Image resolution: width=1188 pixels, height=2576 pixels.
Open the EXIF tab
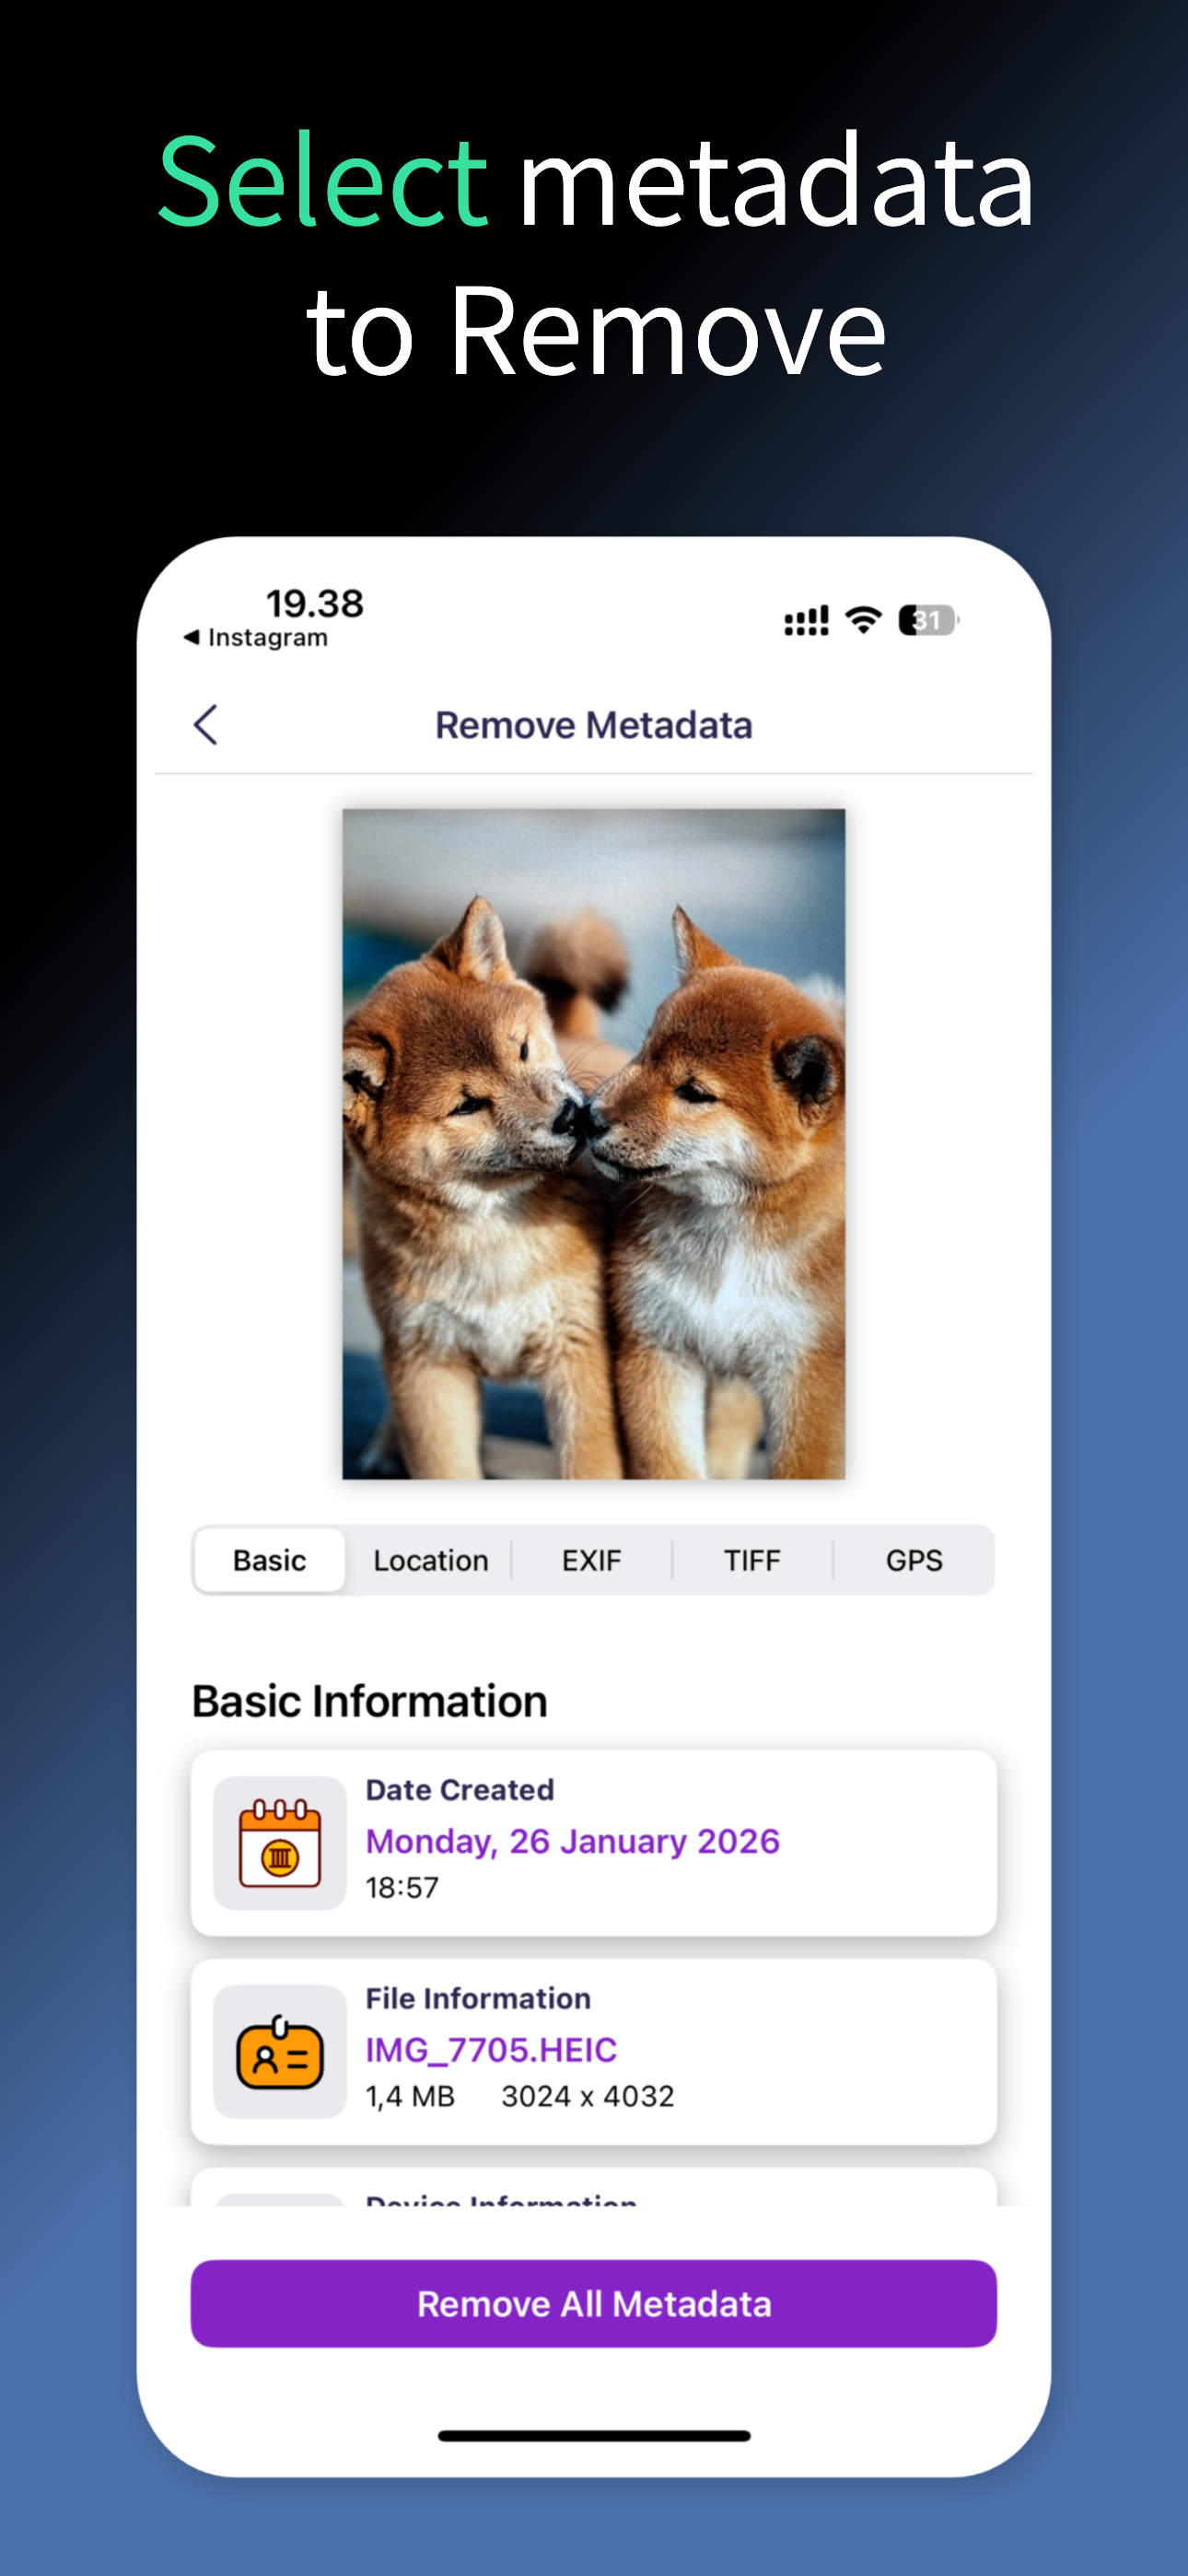click(x=591, y=1560)
